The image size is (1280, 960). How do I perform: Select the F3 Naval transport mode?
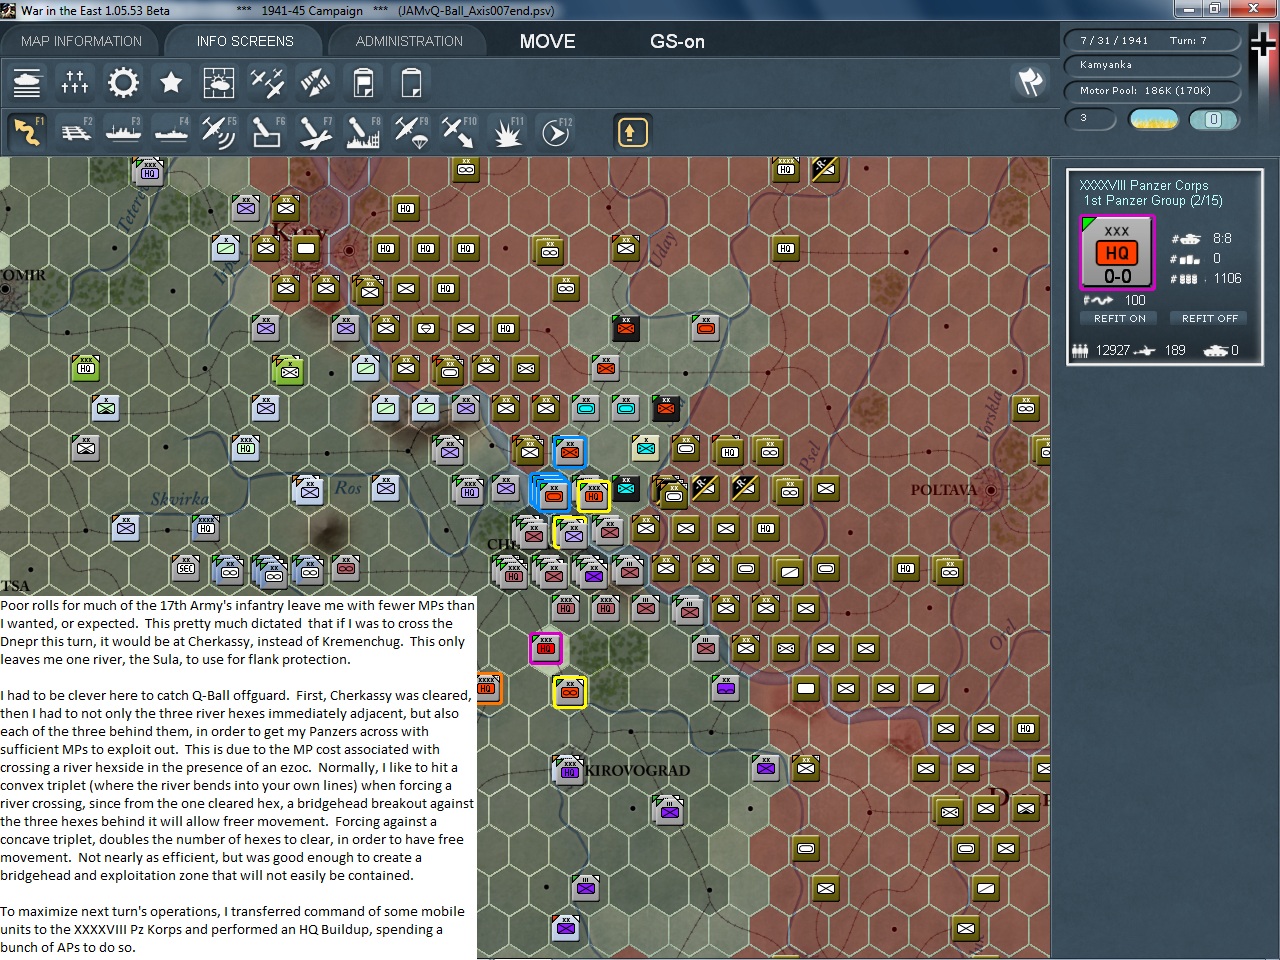(123, 132)
